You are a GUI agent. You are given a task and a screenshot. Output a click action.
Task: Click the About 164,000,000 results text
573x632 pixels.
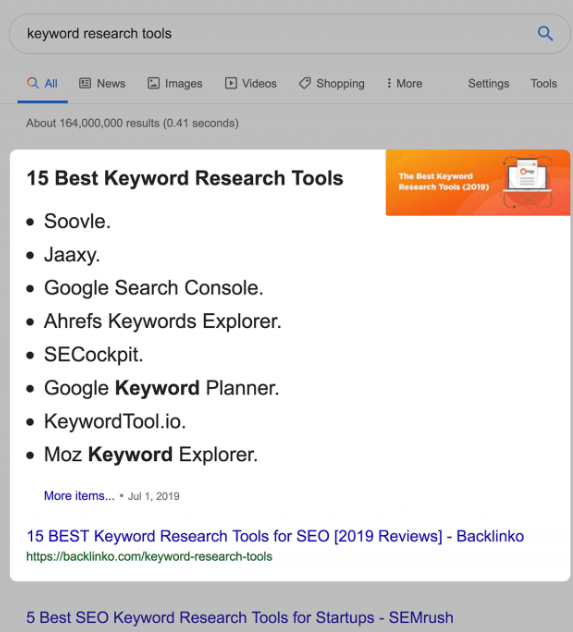[133, 123]
